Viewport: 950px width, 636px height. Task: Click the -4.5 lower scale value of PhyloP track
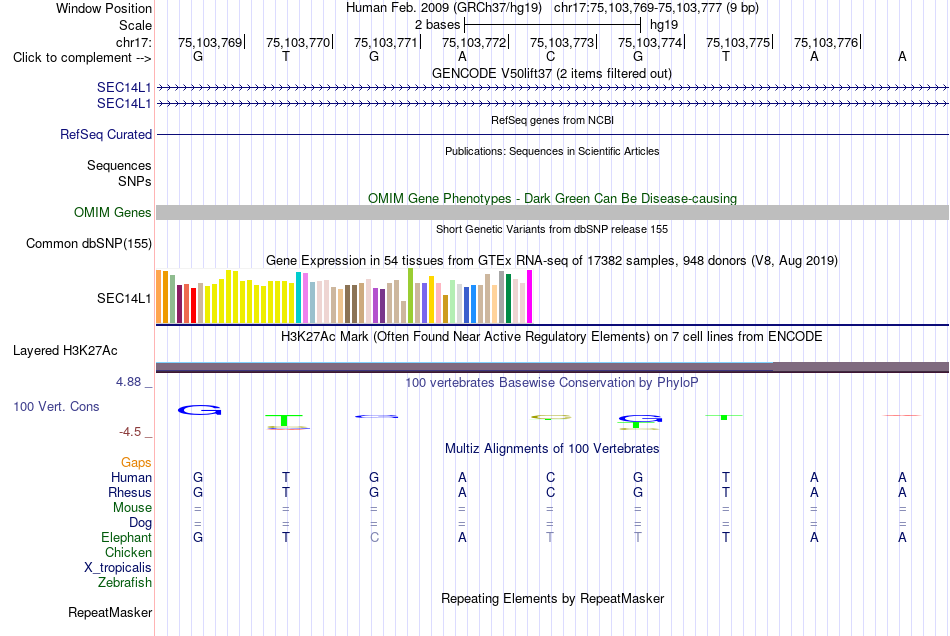click(130, 431)
